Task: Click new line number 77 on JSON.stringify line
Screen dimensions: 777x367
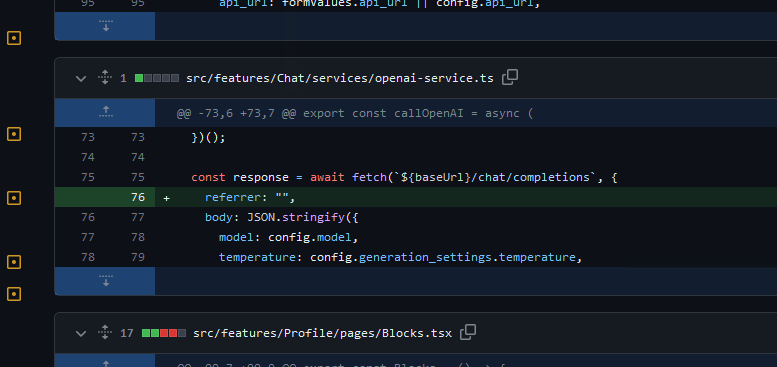Action: (138, 217)
